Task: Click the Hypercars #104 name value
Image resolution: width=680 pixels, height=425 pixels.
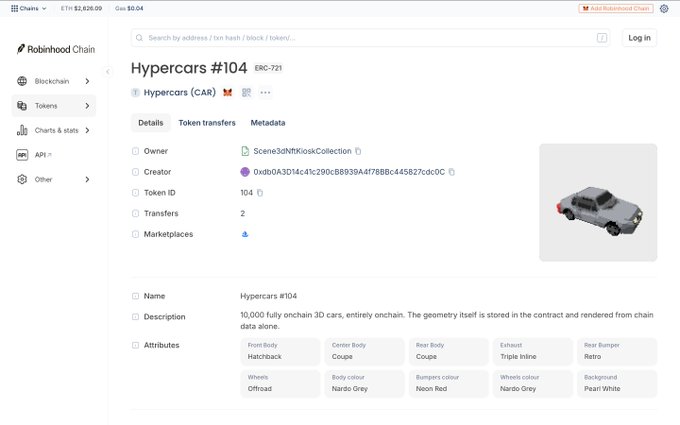Action: click(x=268, y=296)
